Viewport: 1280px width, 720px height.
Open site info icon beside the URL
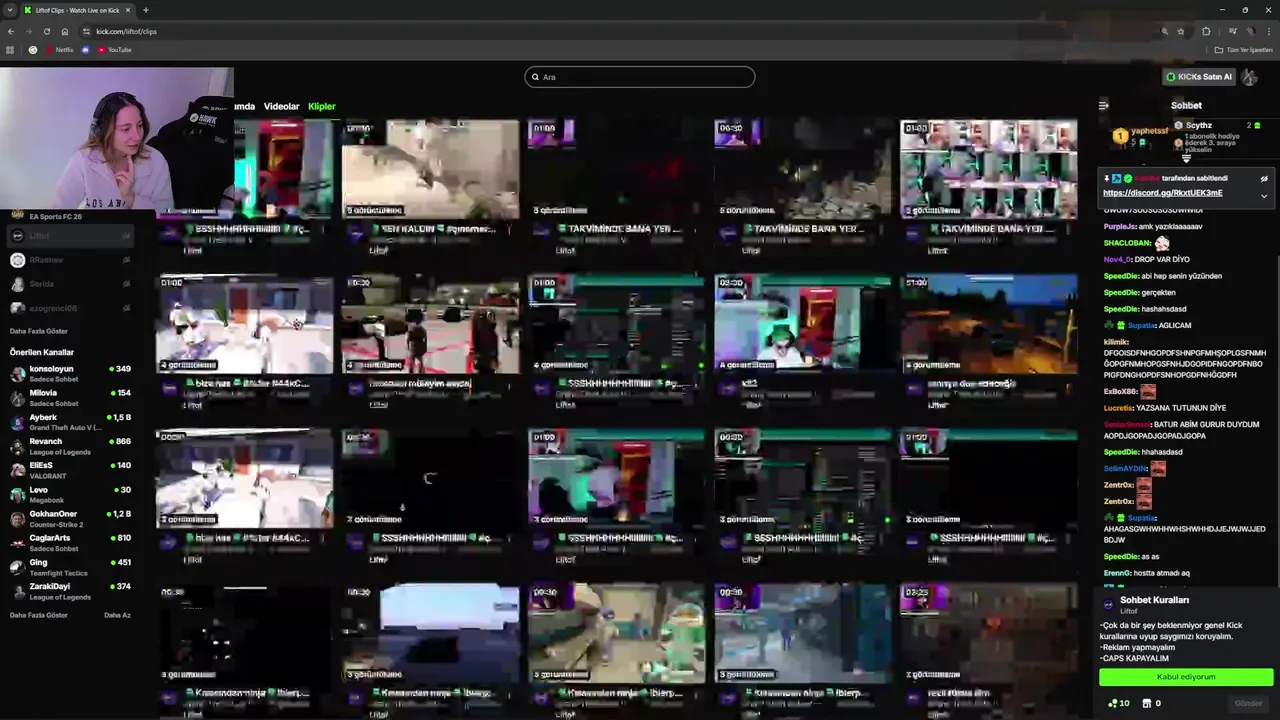pyautogui.click(x=86, y=31)
